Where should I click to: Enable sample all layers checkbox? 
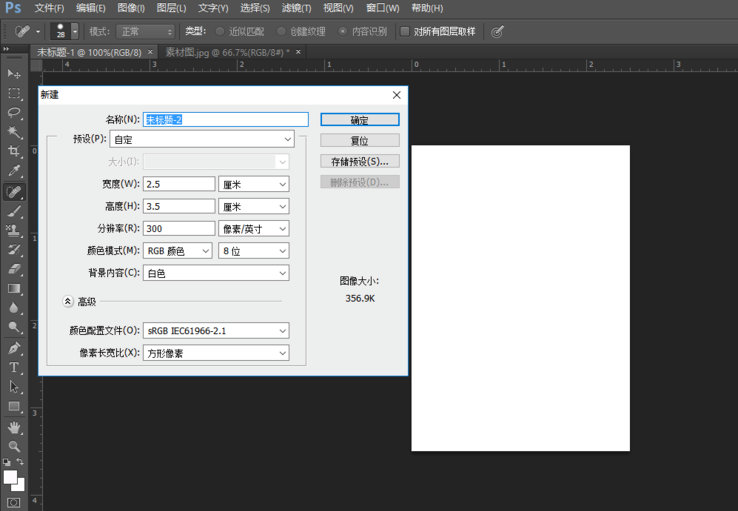click(405, 32)
